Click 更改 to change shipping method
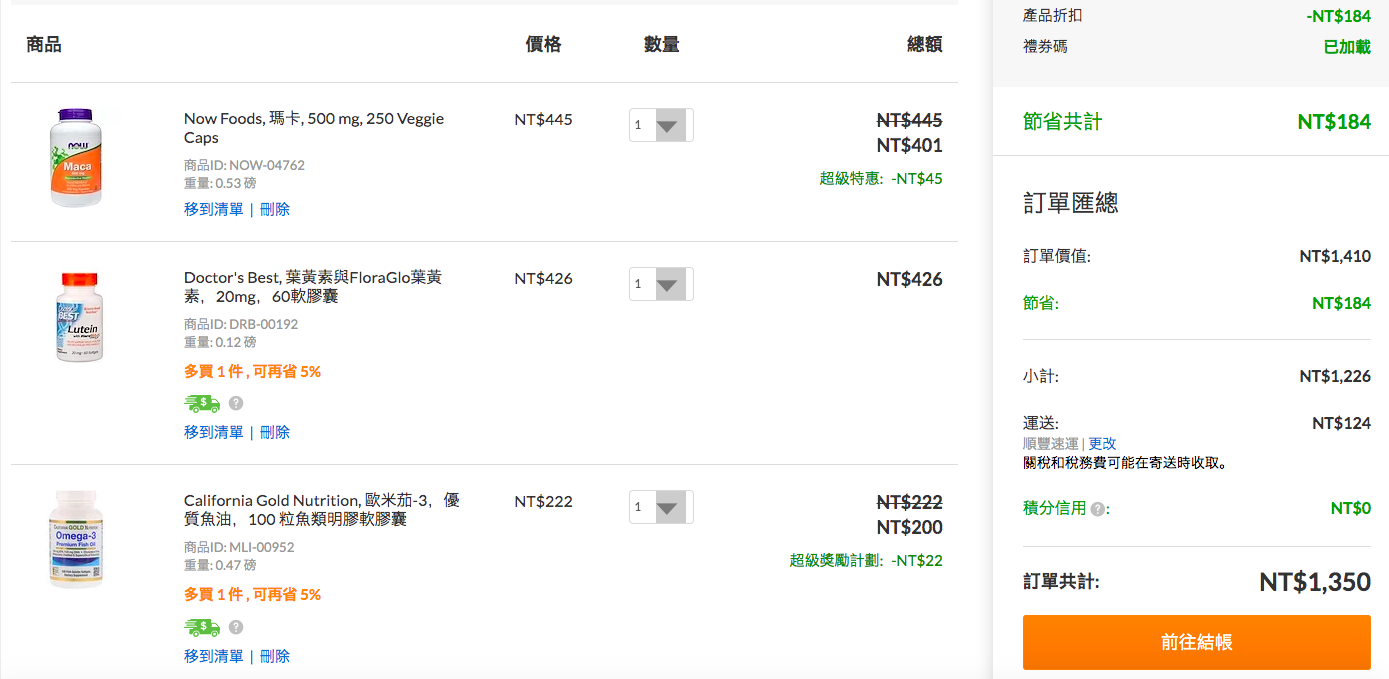The height and width of the screenshot is (679, 1389). pyautogui.click(x=1102, y=443)
